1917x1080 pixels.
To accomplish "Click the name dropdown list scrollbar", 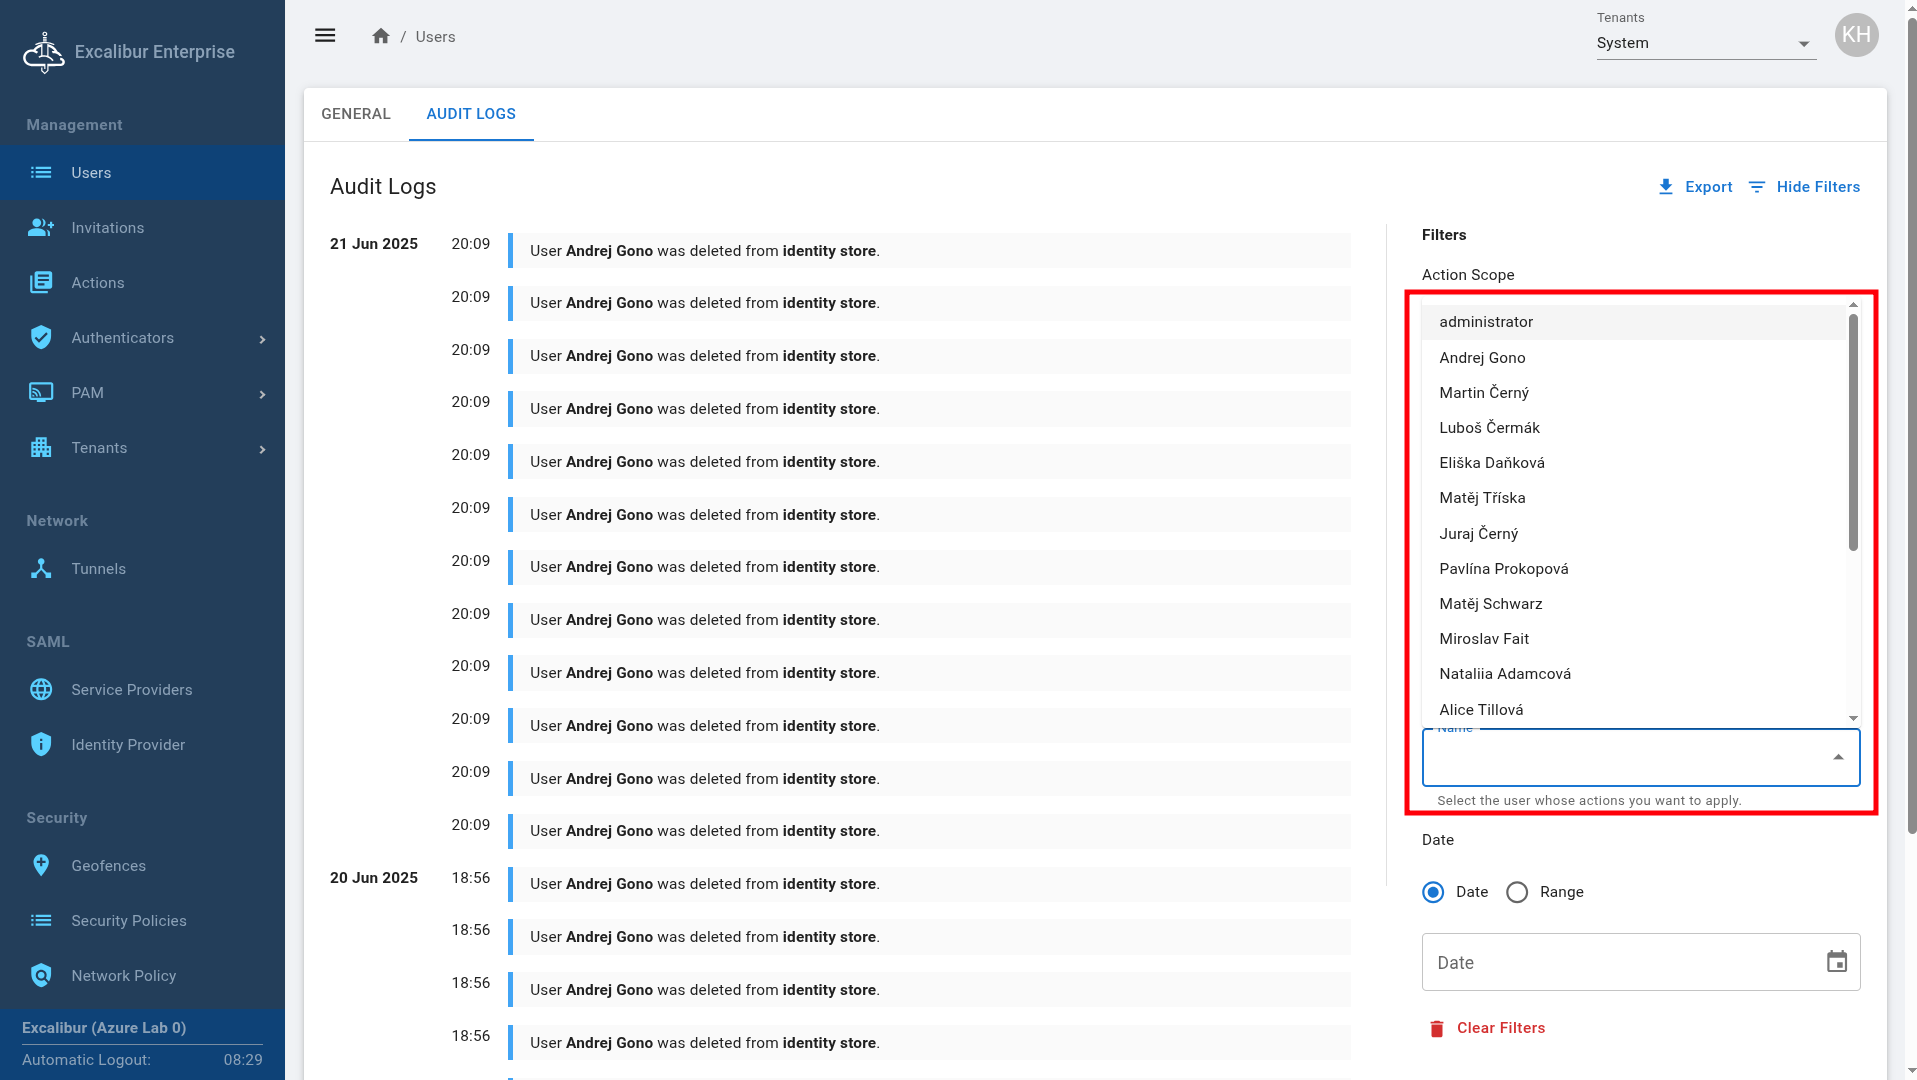I will tap(1853, 432).
